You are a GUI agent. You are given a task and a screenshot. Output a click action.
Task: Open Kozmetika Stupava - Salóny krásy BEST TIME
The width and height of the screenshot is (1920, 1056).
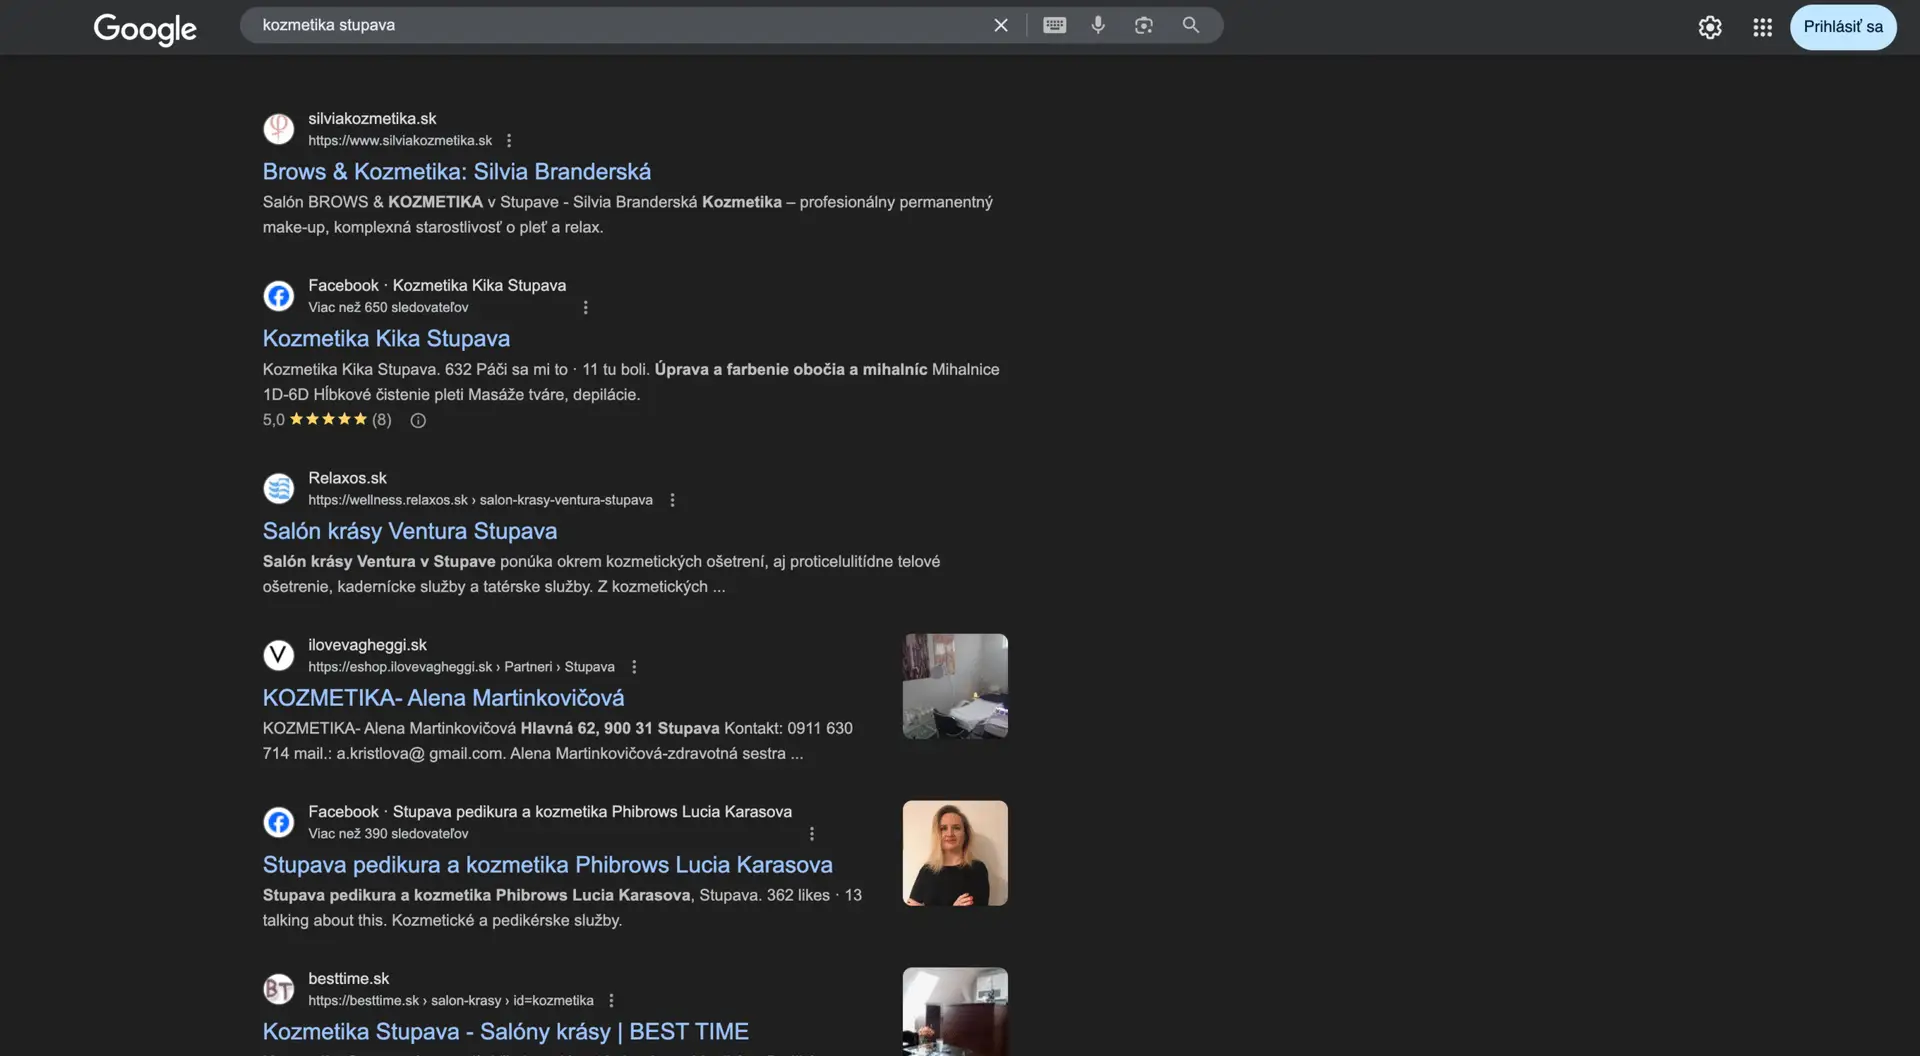pyautogui.click(x=506, y=1032)
